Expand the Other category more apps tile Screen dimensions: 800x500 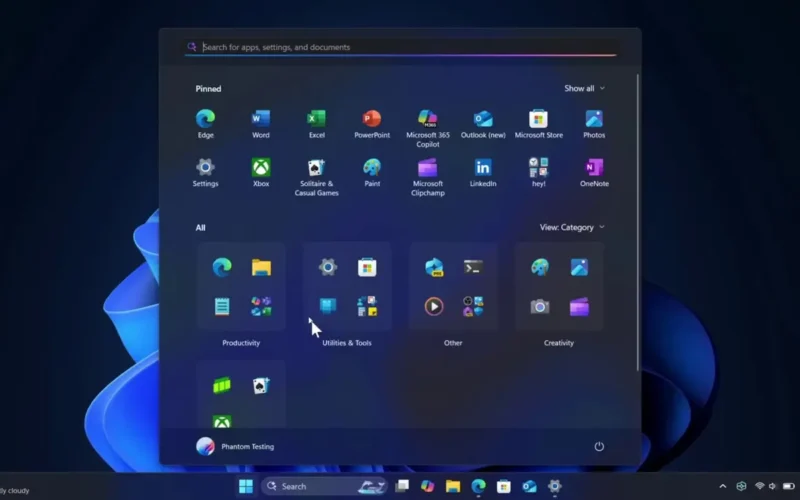[x=473, y=307]
